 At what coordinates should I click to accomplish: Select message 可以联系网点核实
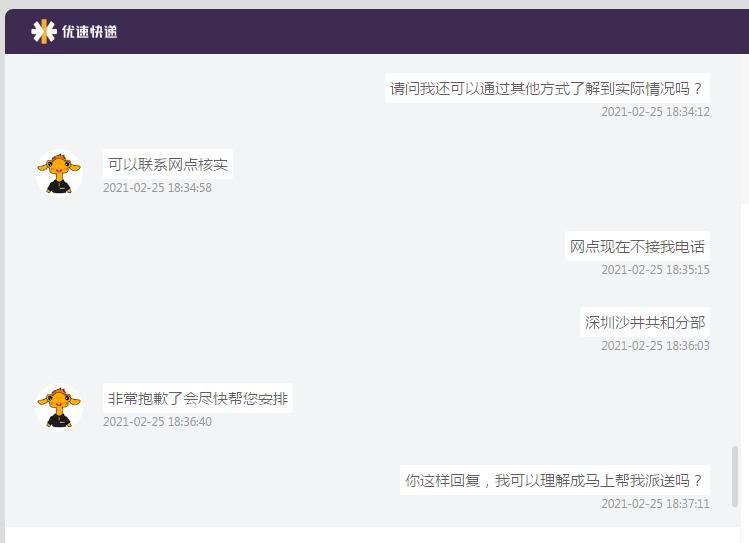(168, 164)
